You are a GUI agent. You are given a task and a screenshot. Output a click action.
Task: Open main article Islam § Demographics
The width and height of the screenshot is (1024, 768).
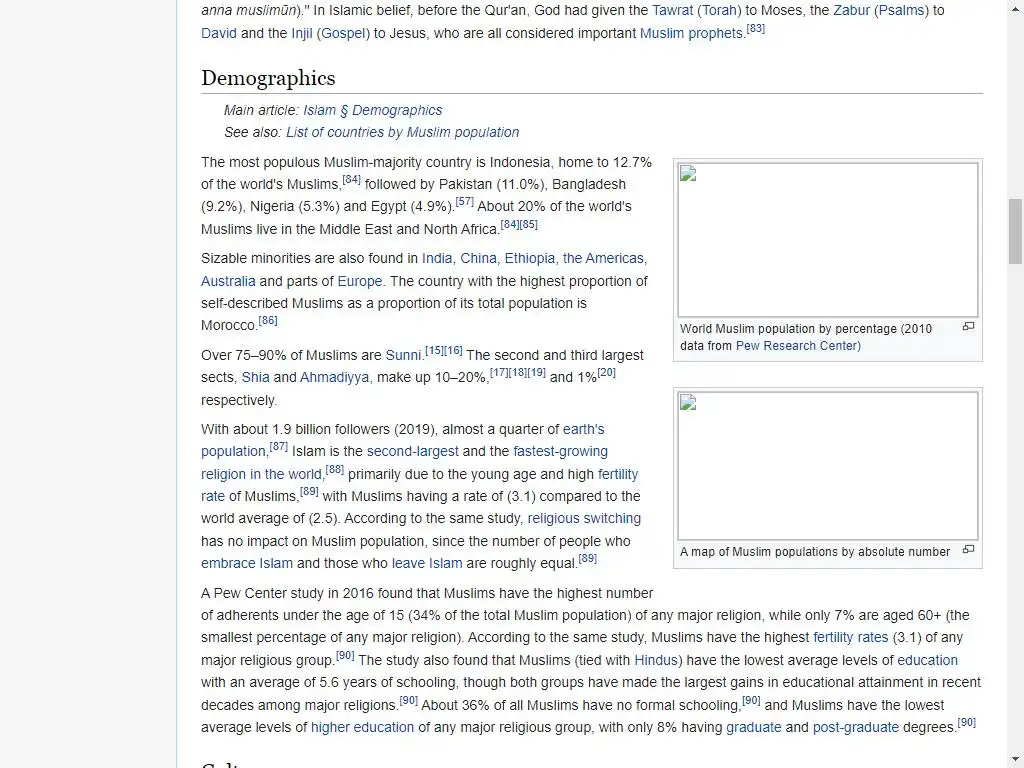tap(372, 110)
